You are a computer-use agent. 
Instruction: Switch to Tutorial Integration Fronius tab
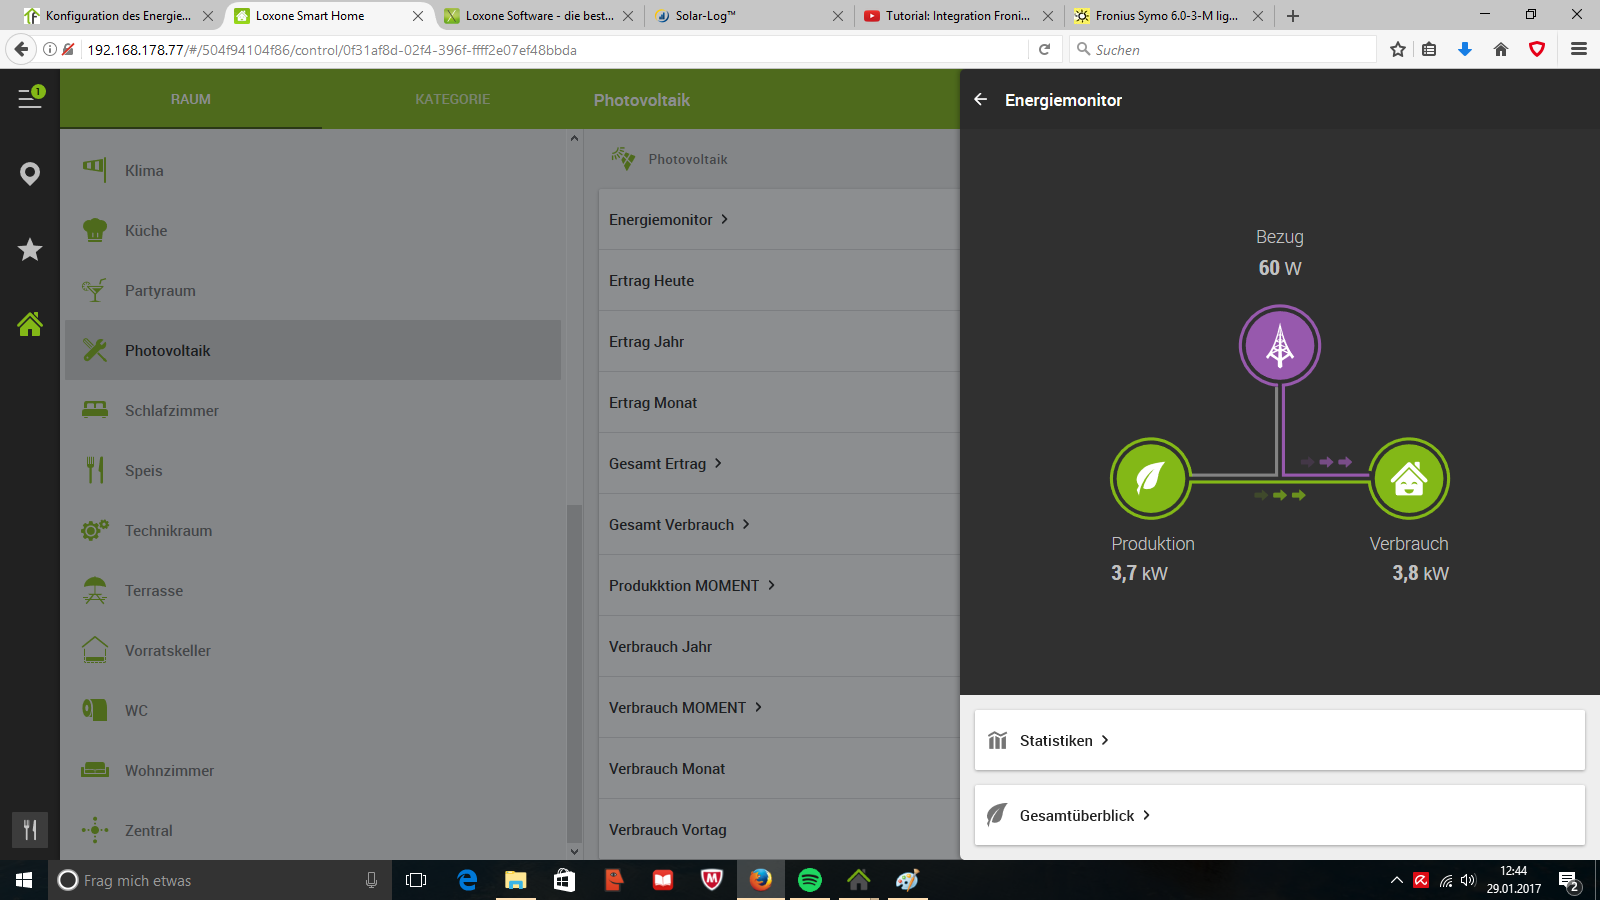tap(958, 16)
